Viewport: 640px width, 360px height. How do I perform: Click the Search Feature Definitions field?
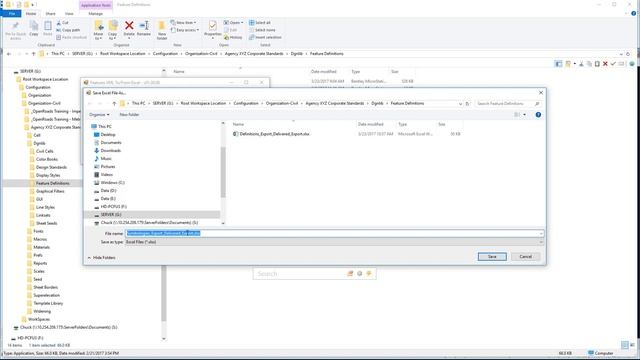tap(507, 104)
